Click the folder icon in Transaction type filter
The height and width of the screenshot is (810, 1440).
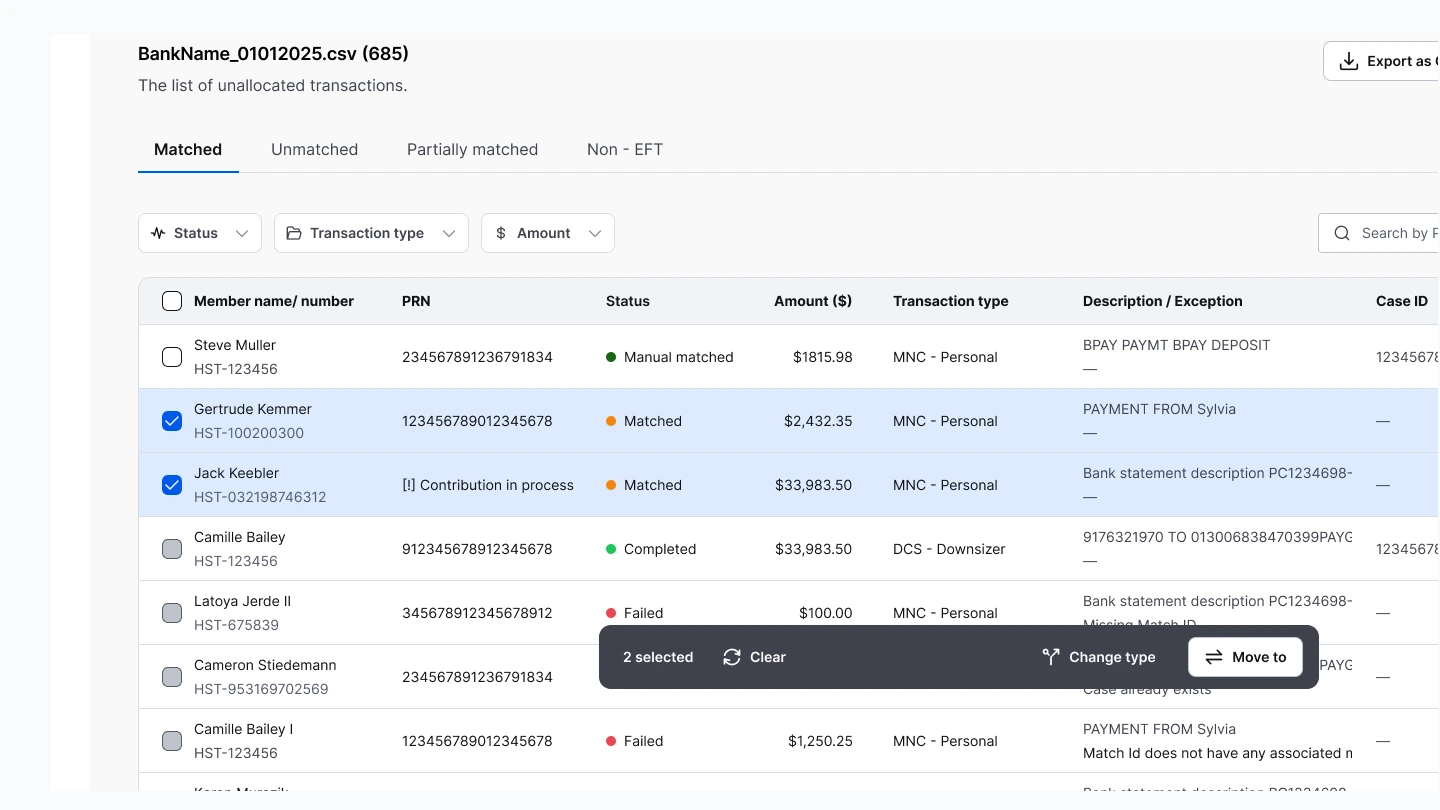[294, 233]
